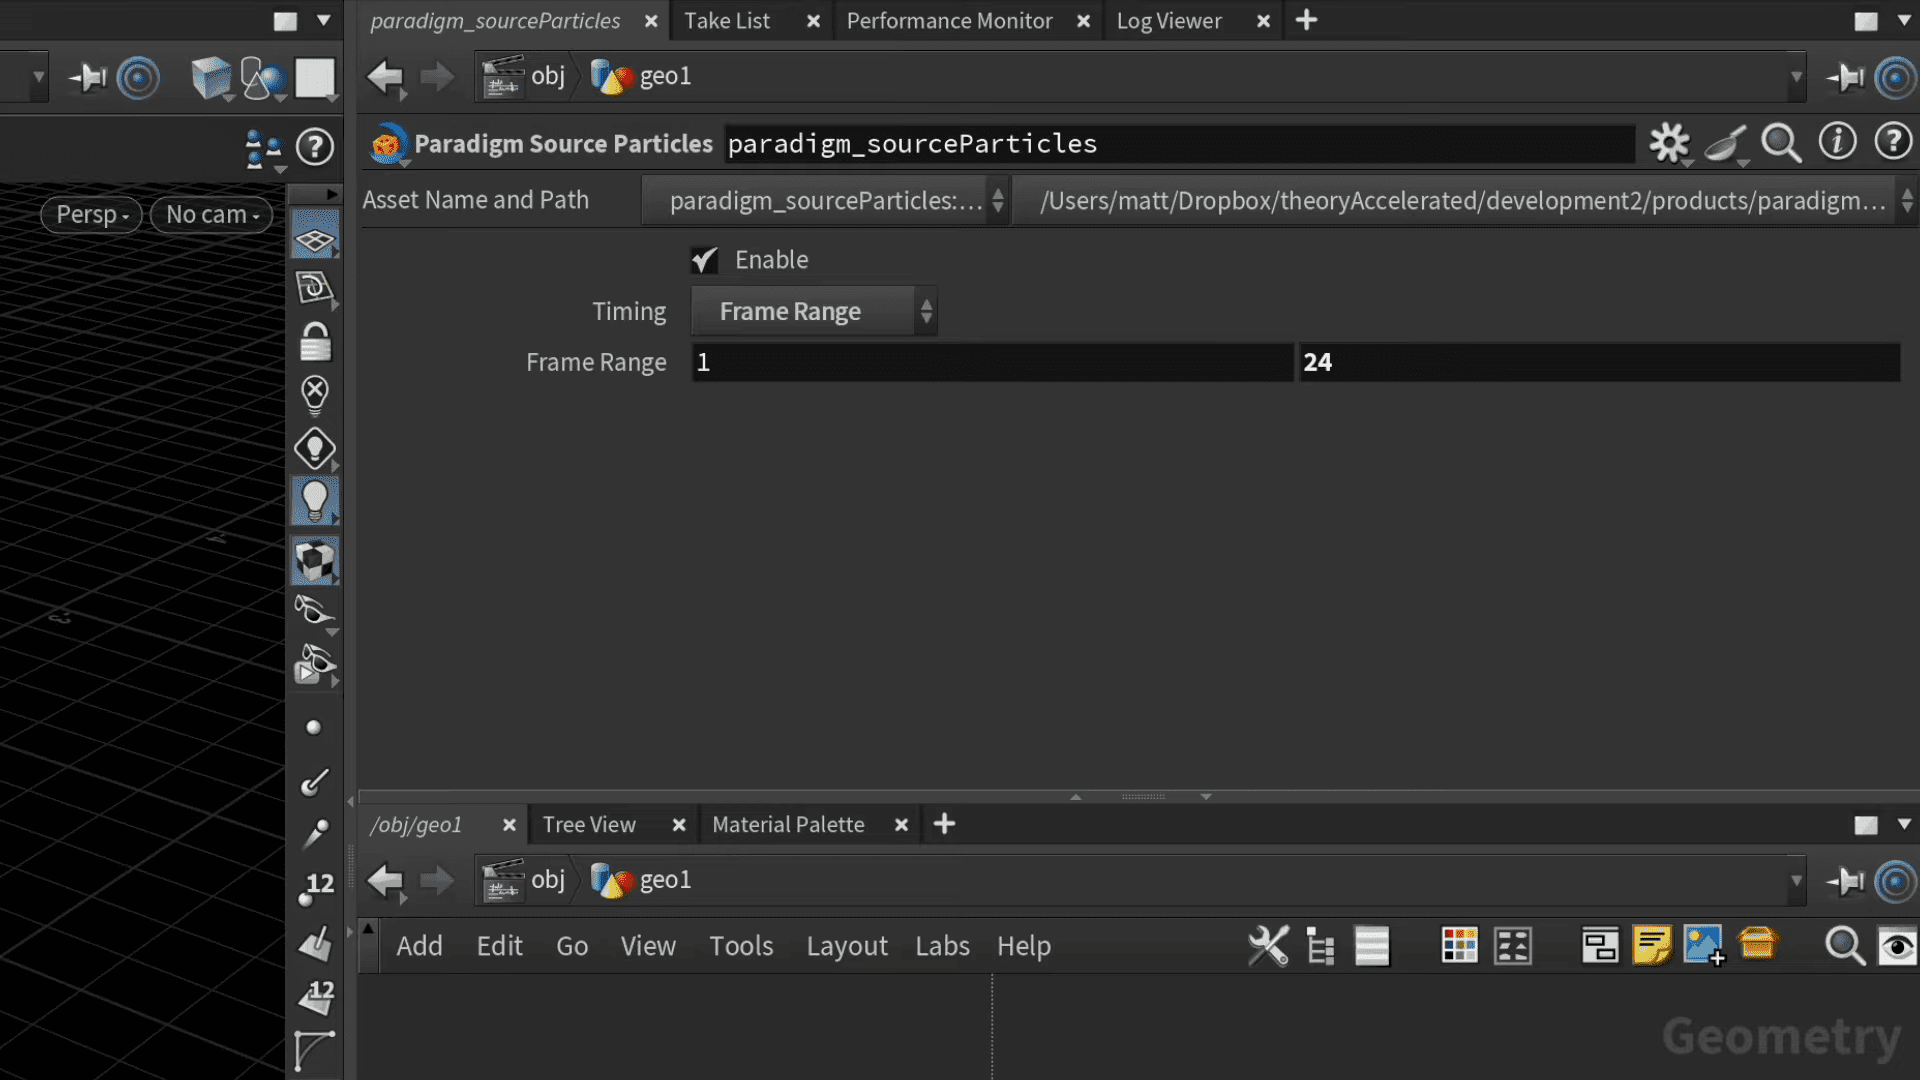Image resolution: width=1920 pixels, height=1080 pixels.
Task: Open the Go menu
Action: 572,946
